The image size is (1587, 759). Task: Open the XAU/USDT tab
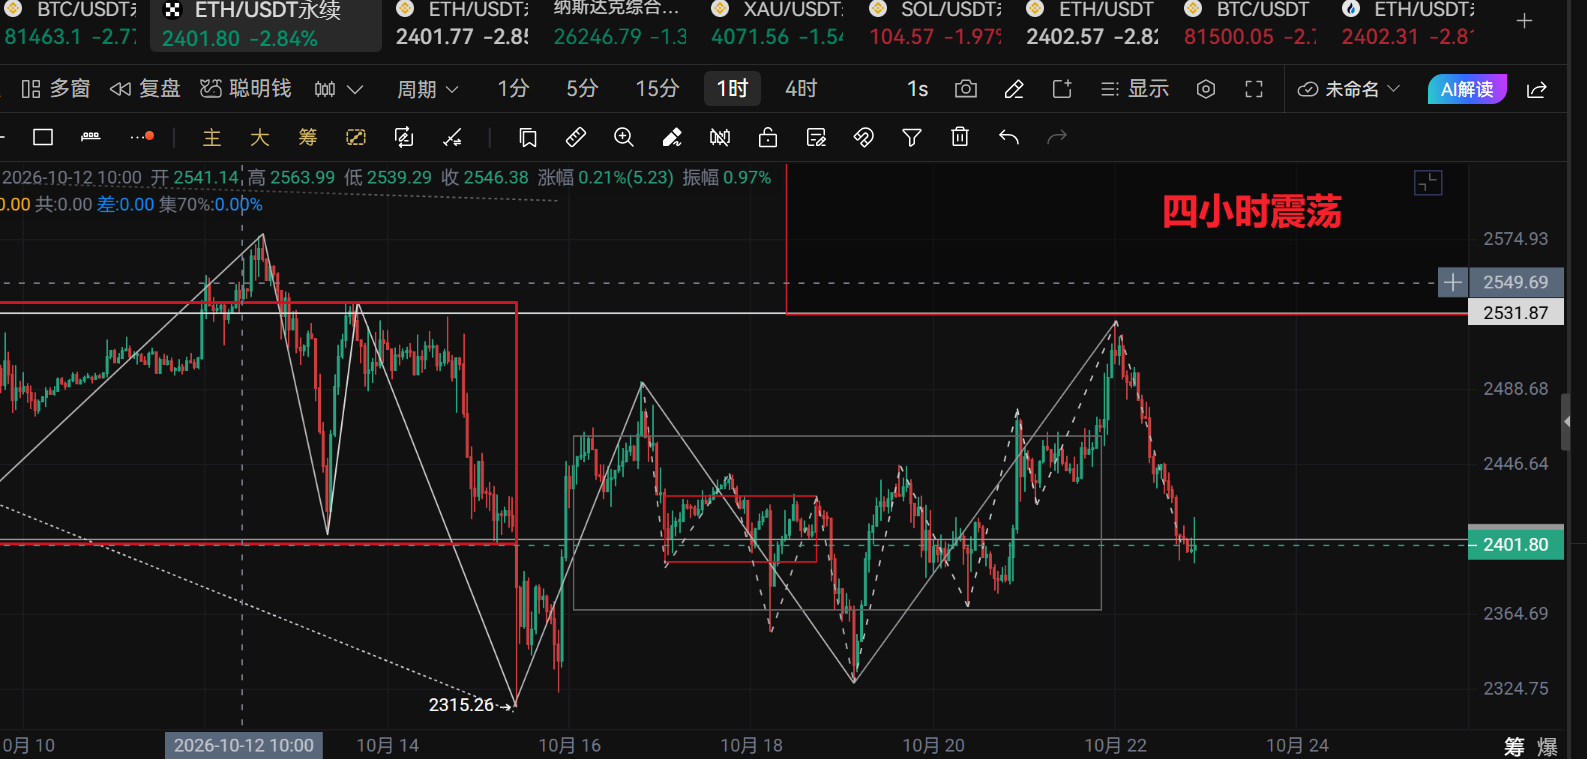click(x=777, y=24)
